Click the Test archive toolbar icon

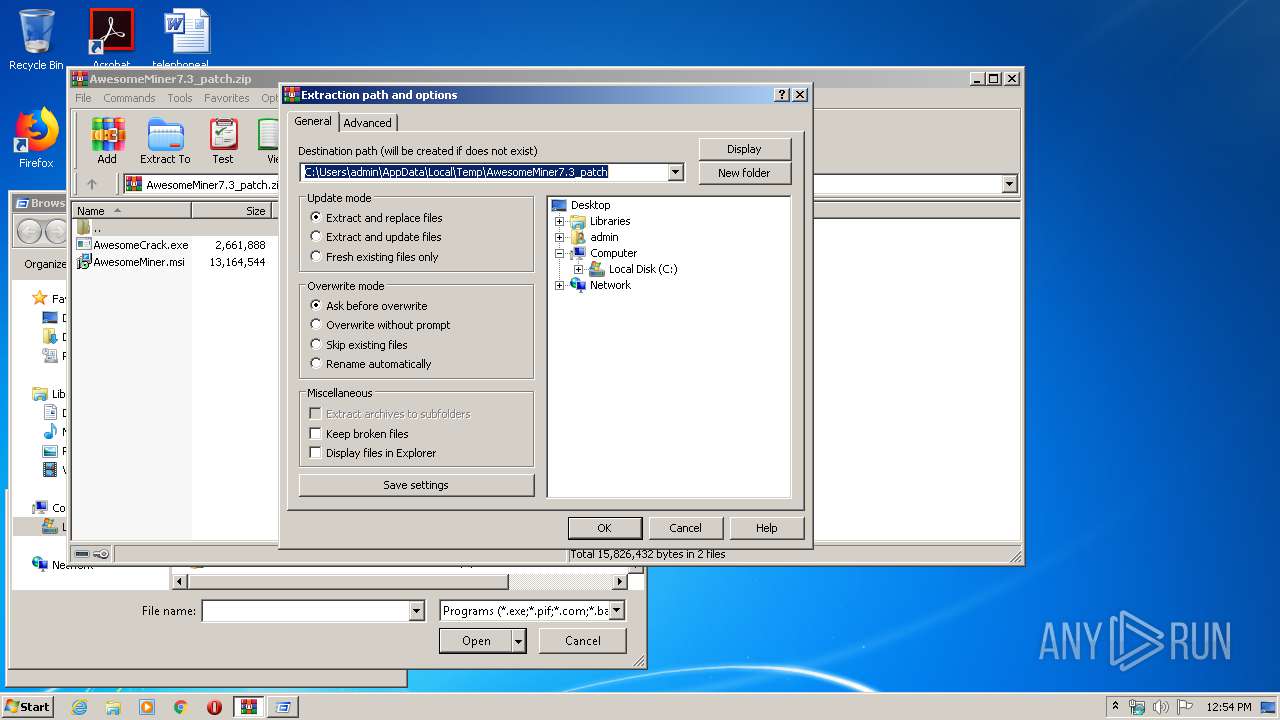[x=223, y=140]
